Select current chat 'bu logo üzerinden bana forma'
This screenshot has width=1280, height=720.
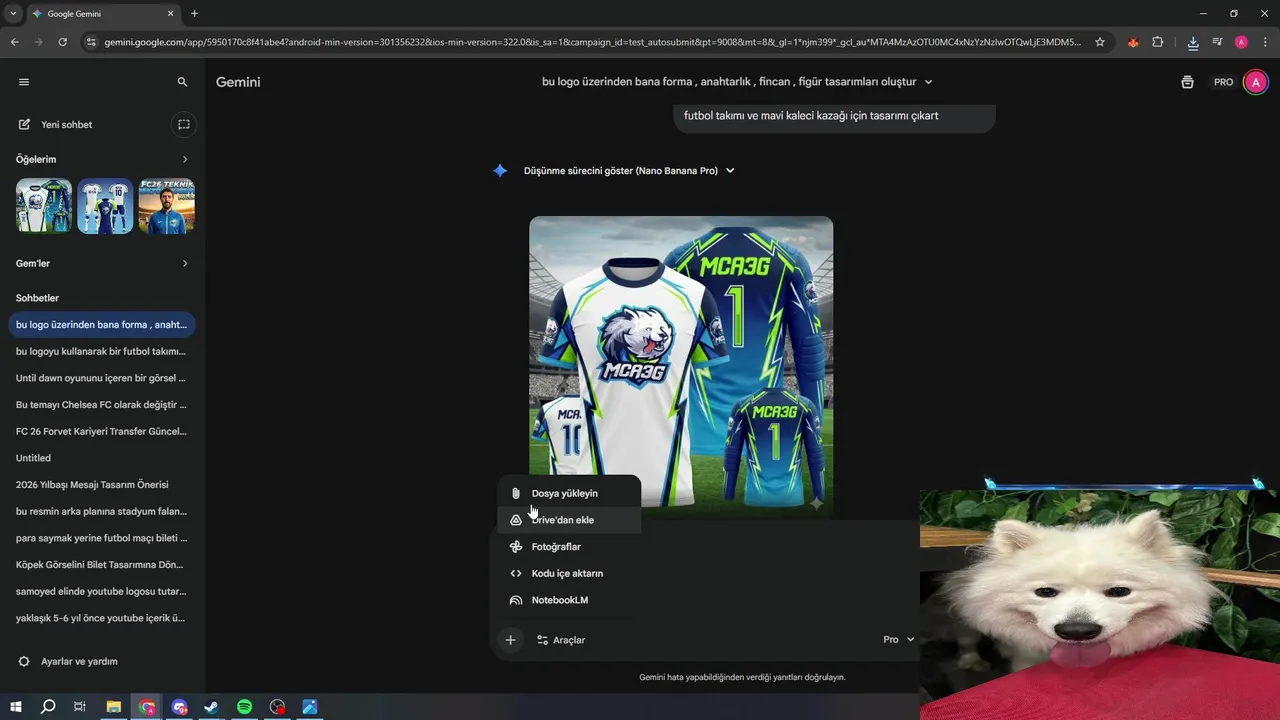click(101, 325)
